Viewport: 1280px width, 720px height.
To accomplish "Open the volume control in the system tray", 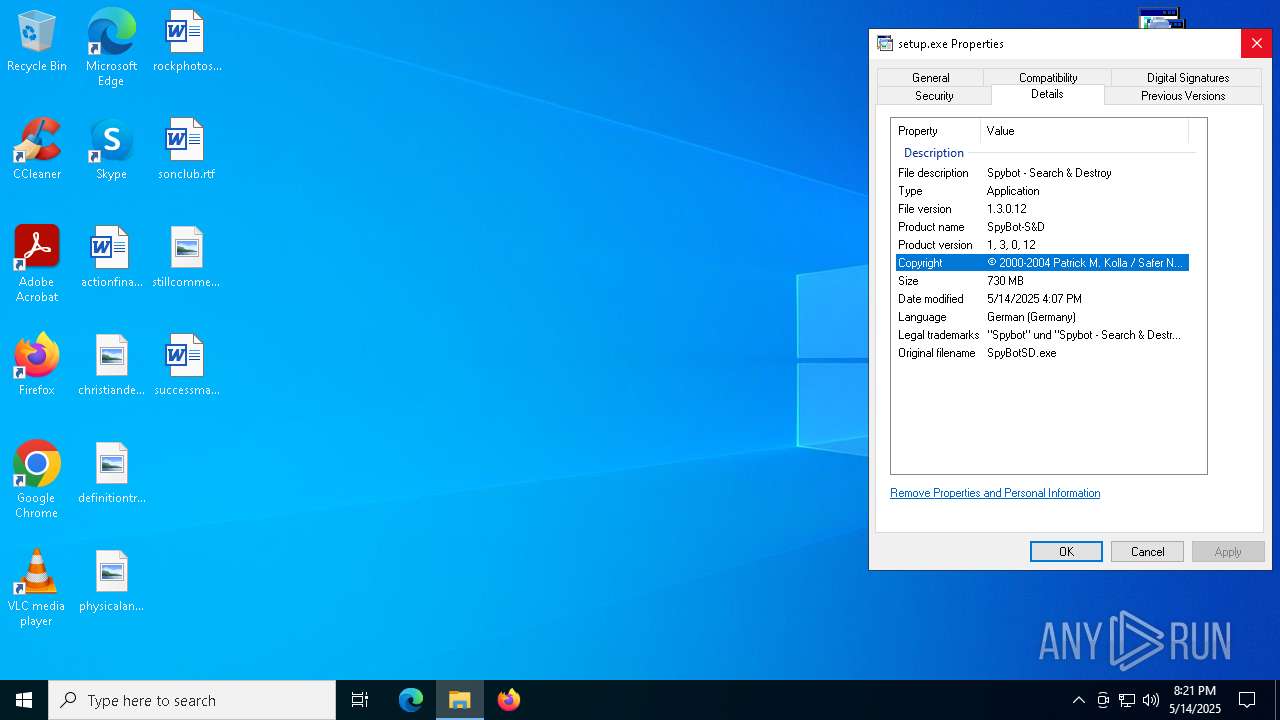I will tap(1150, 700).
